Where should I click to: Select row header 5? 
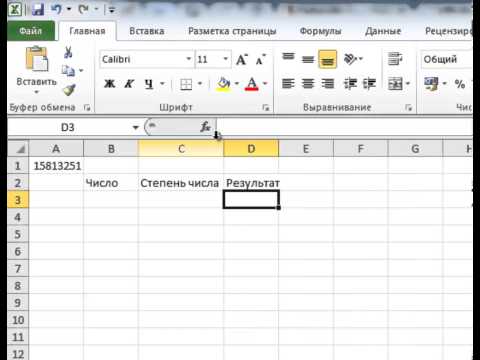point(18,234)
